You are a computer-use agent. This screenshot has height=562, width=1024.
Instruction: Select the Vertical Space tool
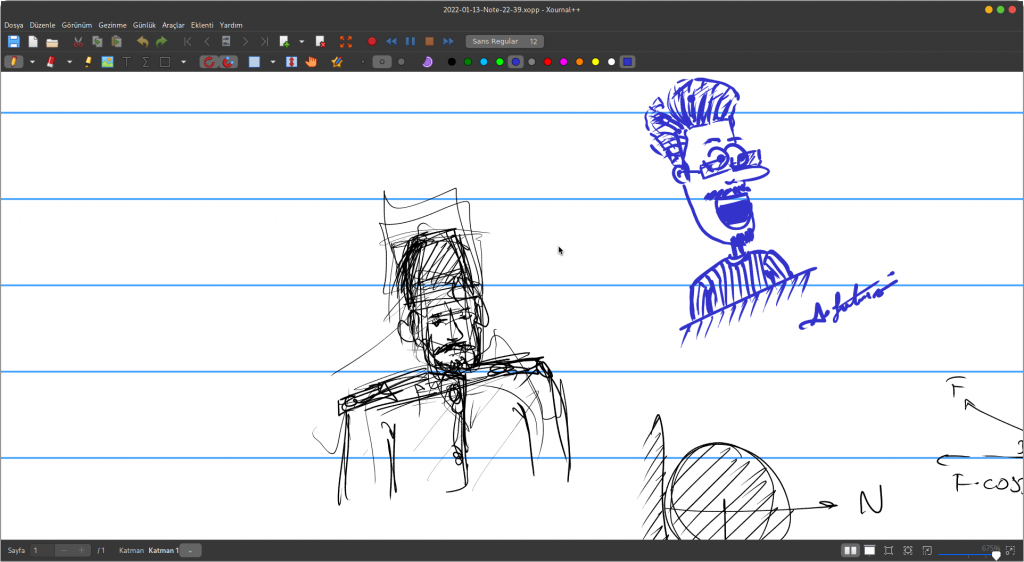[292, 62]
